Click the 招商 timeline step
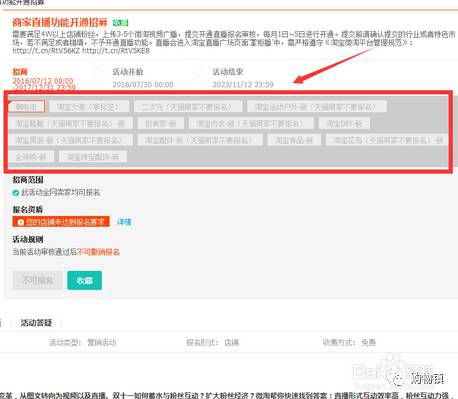458x399 pixels. [x=20, y=72]
